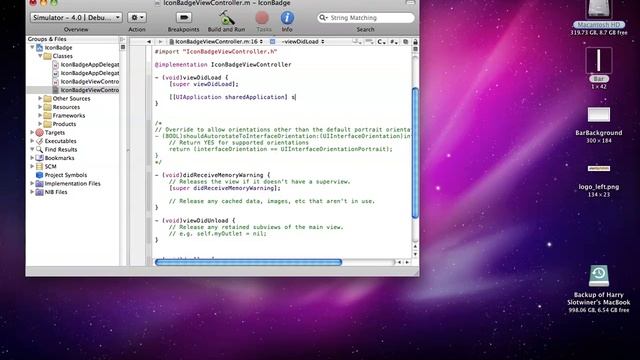Viewport: 640px width, 360px height.
Task: Select the Bar desktop file icon
Action: point(599,60)
